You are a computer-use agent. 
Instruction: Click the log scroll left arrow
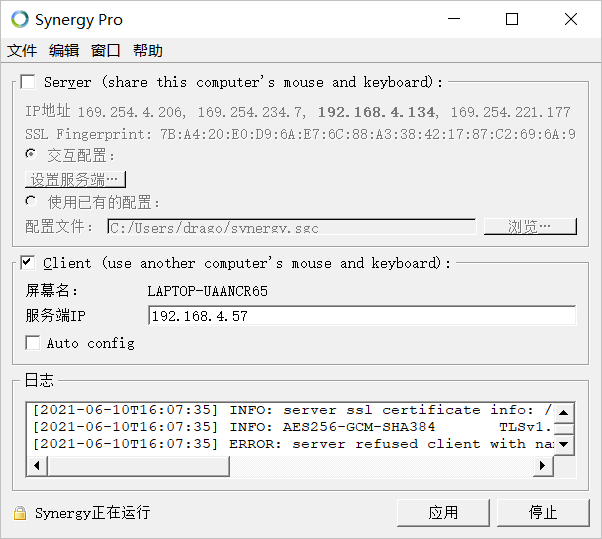37,466
